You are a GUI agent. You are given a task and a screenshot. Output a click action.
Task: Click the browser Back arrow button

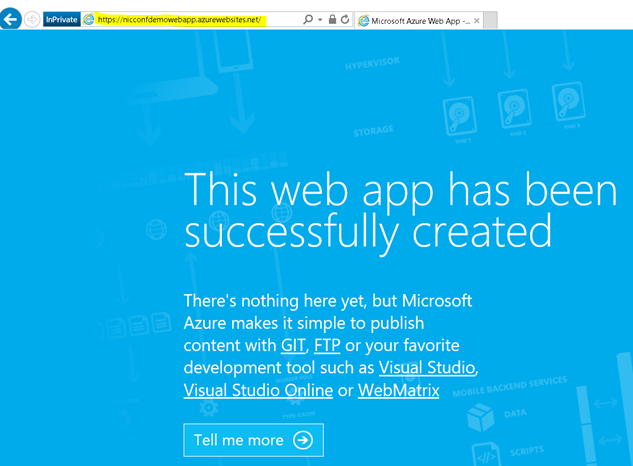click(x=10, y=19)
